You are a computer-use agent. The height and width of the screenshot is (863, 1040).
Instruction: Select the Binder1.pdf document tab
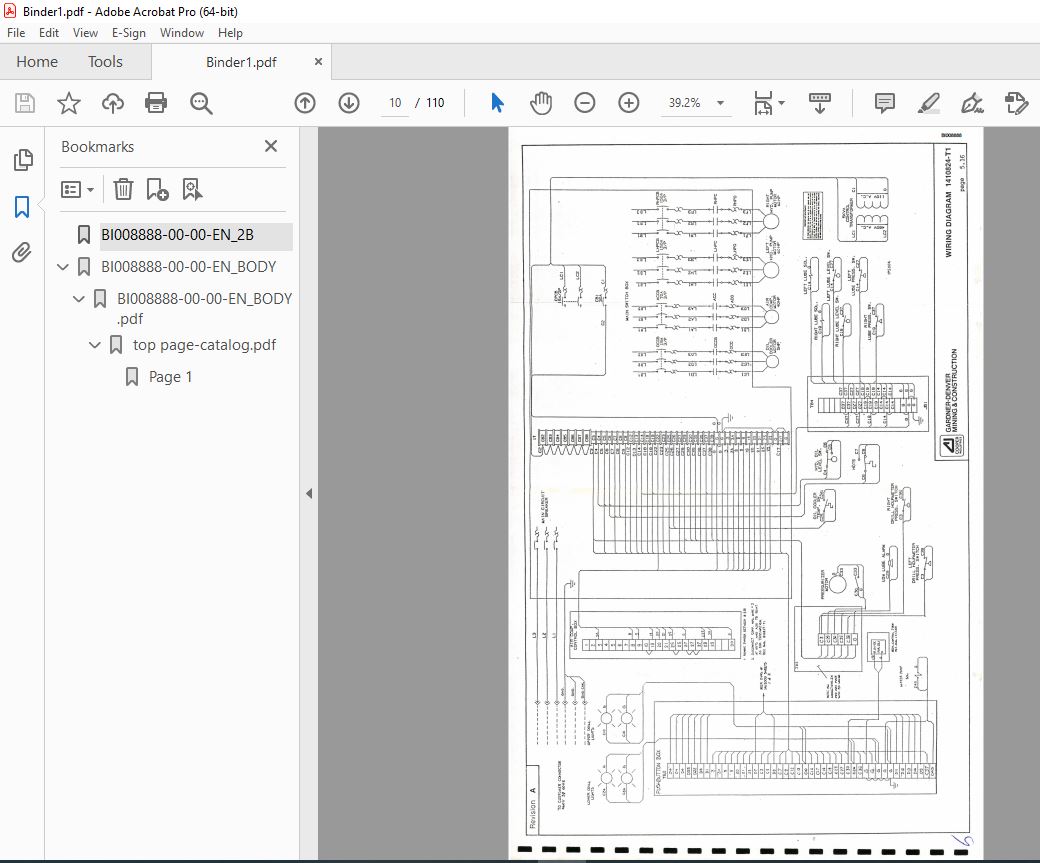tap(241, 62)
